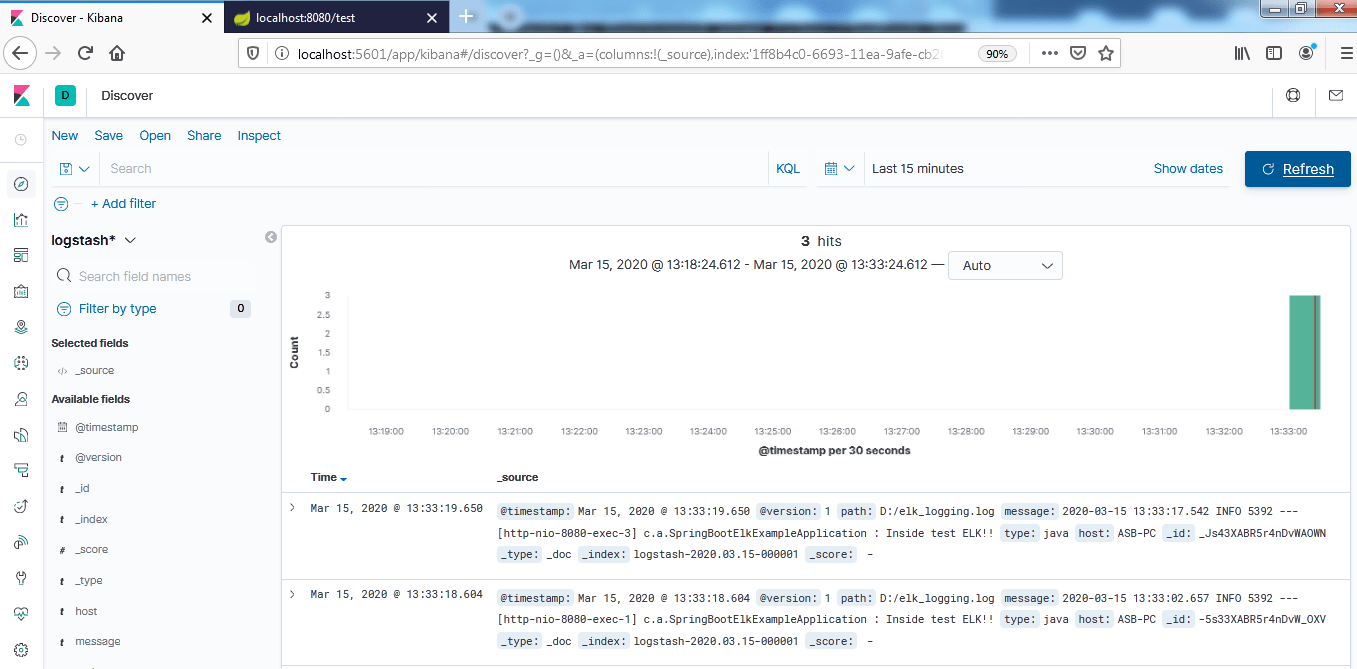This screenshot has height=669, width=1357.
Task: Open the Auto interval dropdown
Action: pos(1005,265)
